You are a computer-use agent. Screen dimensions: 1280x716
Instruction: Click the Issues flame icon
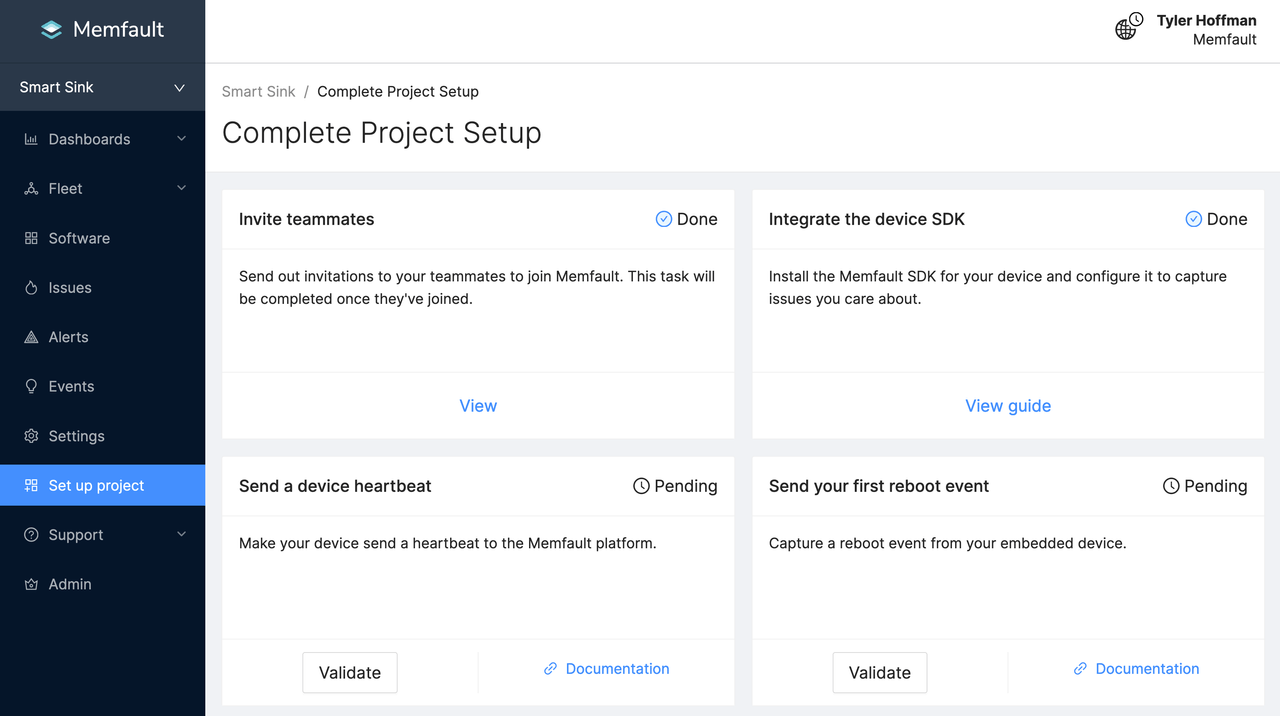point(31,288)
